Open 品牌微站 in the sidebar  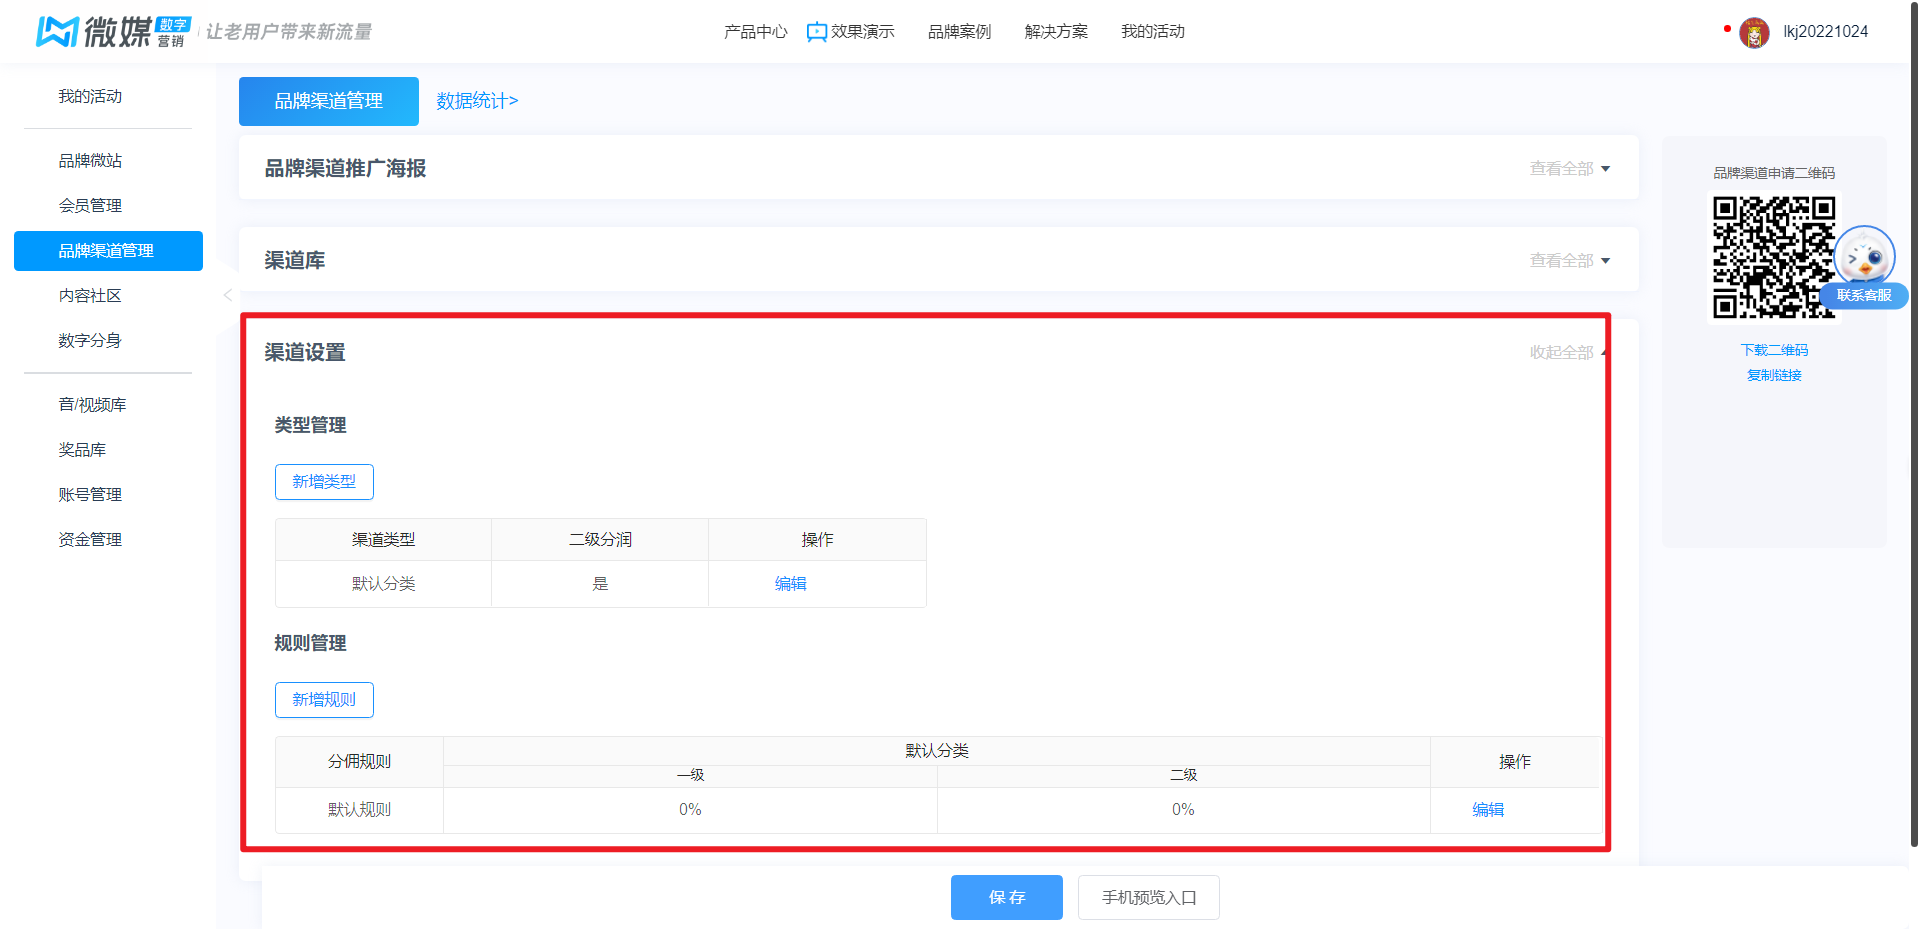click(x=90, y=161)
